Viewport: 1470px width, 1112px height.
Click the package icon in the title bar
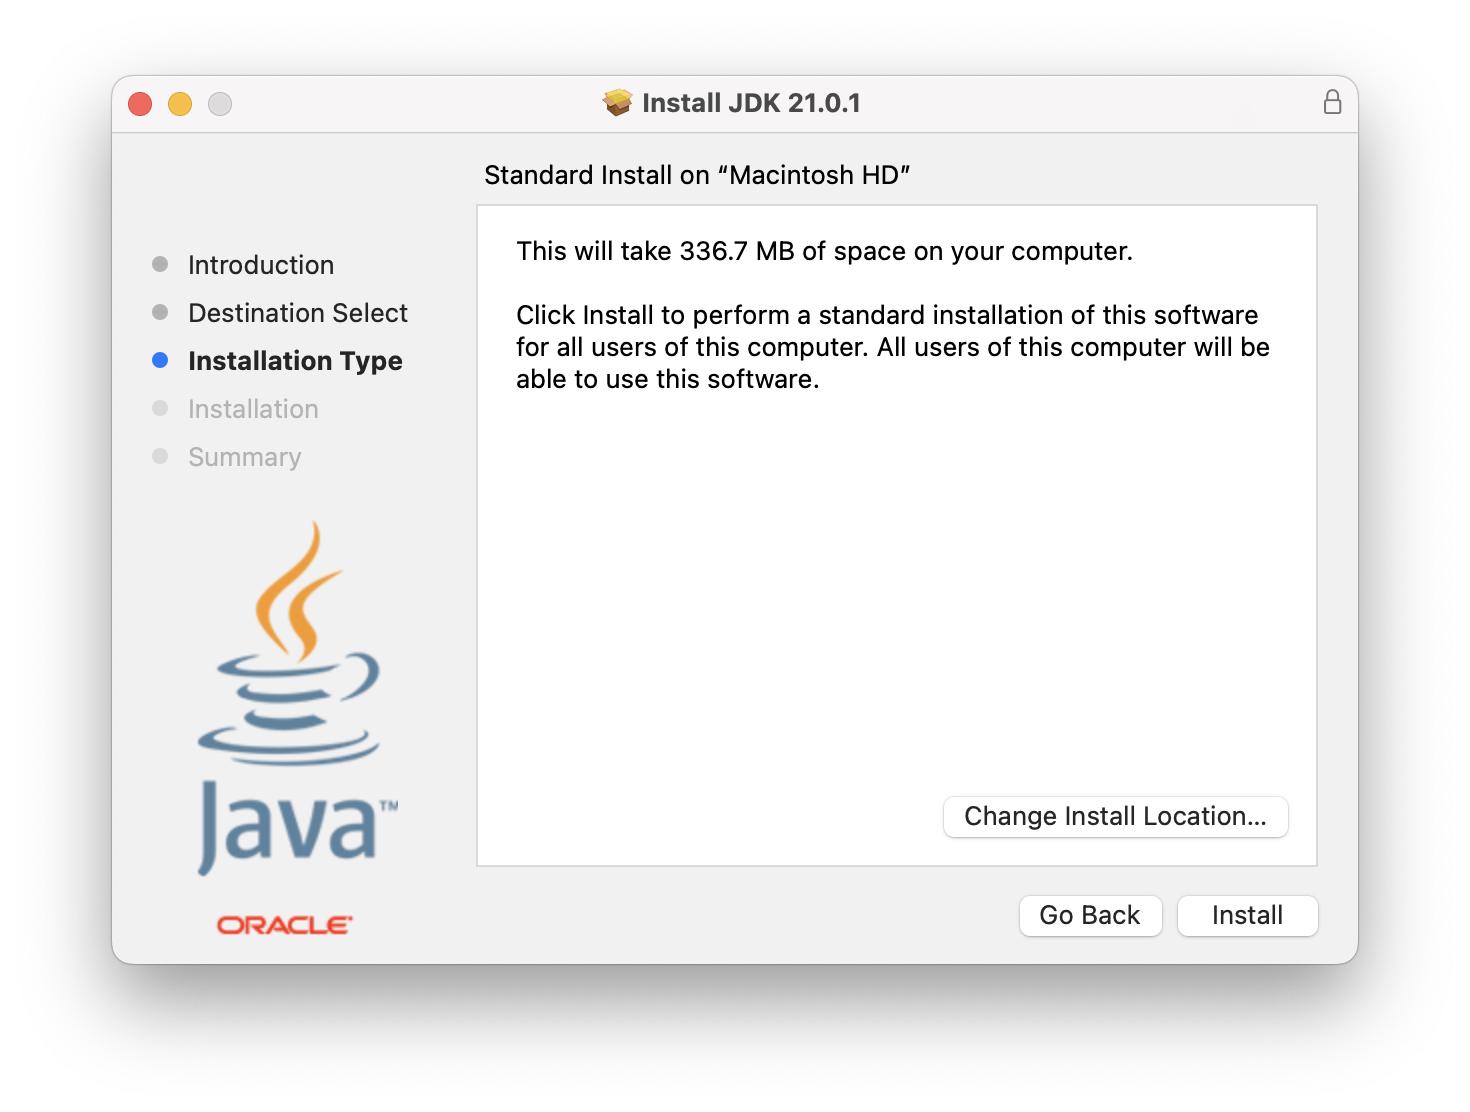(617, 102)
